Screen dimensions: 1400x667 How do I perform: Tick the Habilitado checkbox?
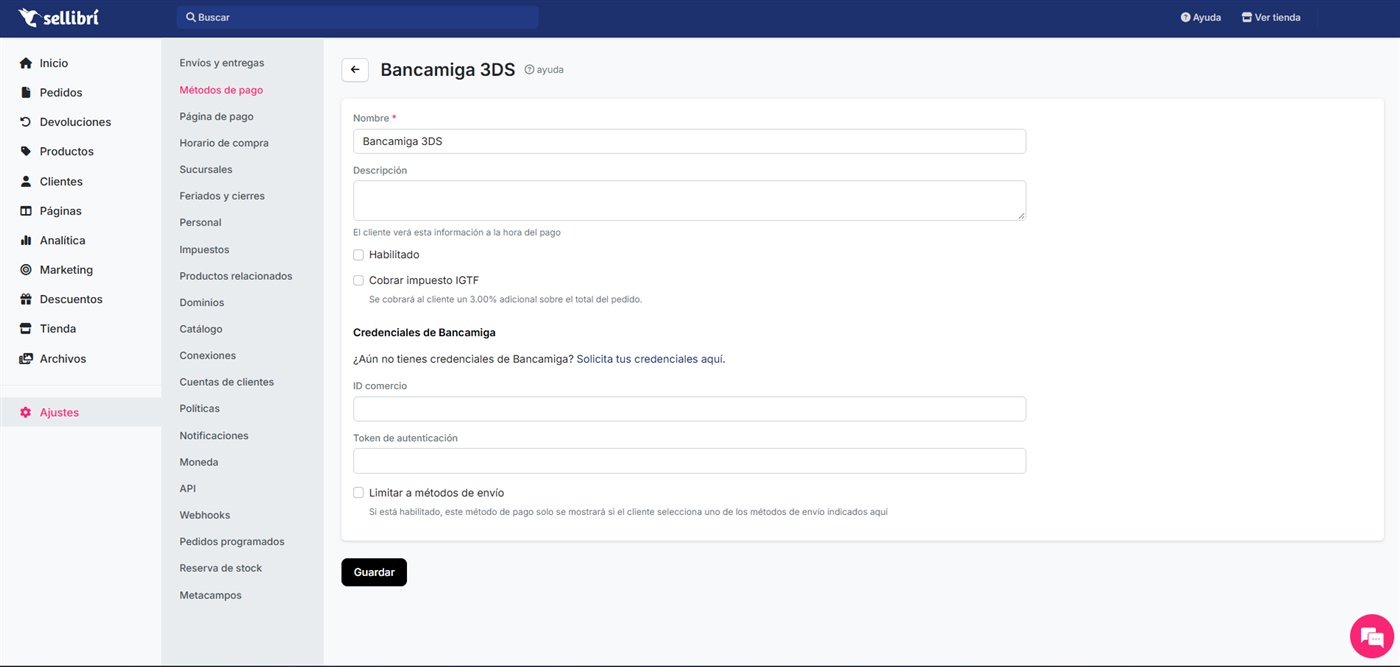pyautogui.click(x=358, y=255)
